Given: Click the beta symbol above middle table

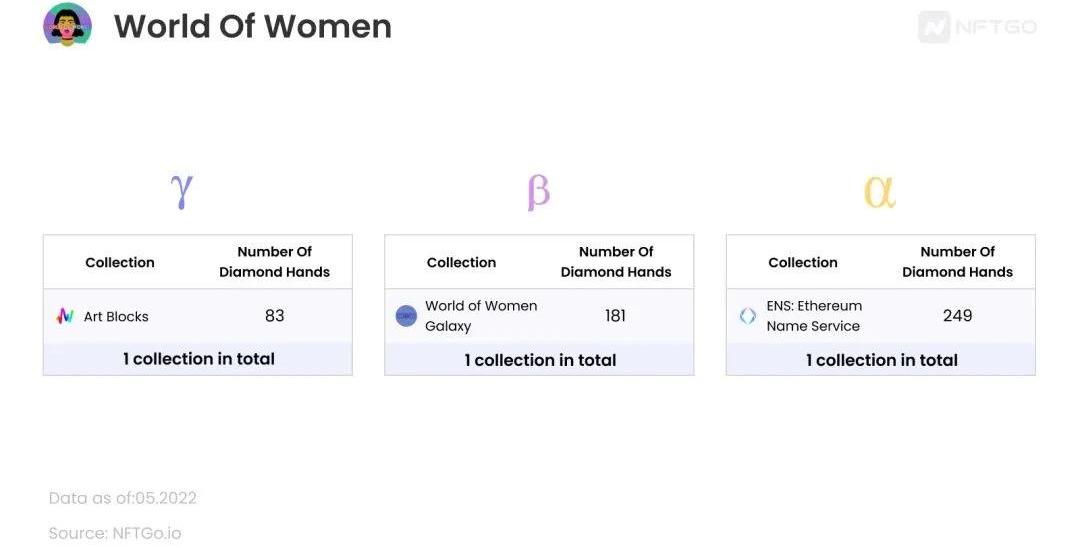Looking at the screenshot, I should 538,191.
